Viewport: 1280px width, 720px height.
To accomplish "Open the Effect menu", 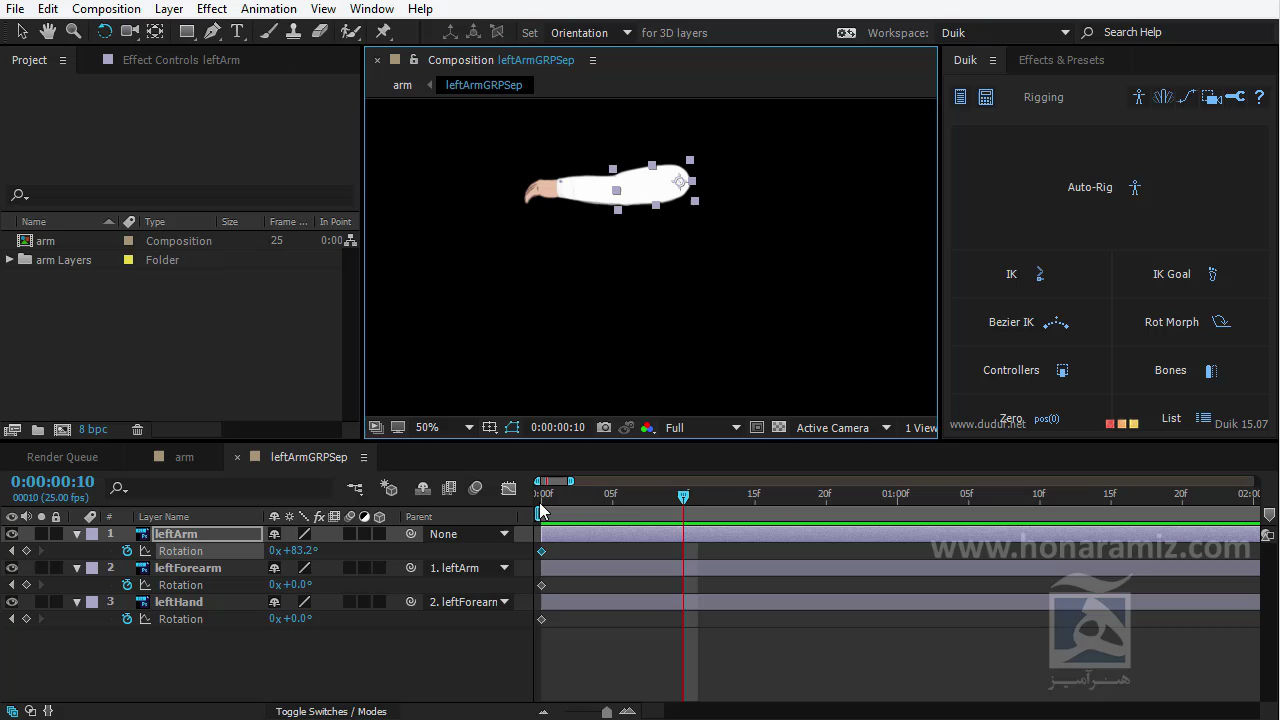I will tap(212, 9).
